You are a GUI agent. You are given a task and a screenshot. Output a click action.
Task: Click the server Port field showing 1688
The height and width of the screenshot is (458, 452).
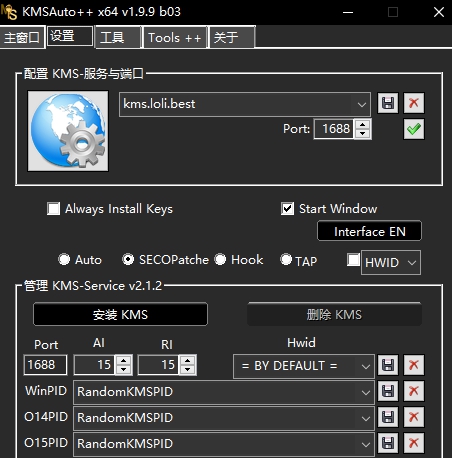[x=334, y=129]
